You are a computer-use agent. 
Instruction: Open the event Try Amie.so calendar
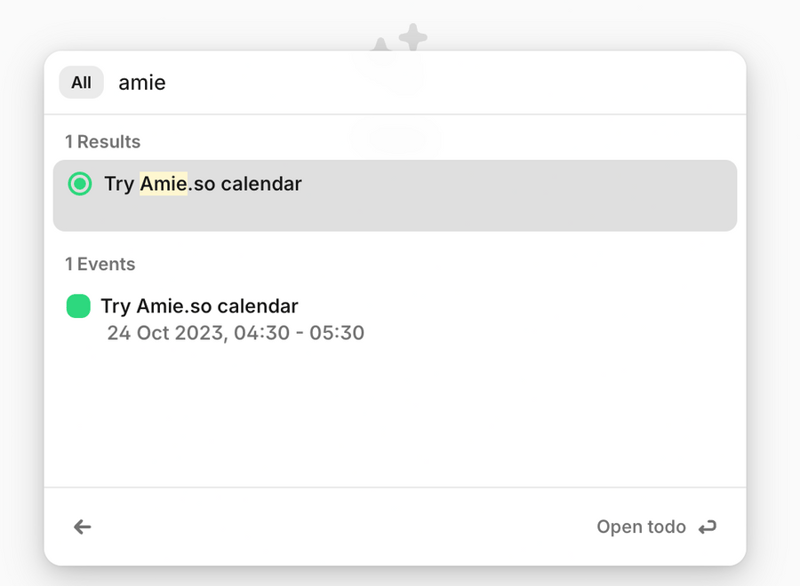click(x=200, y=306)
